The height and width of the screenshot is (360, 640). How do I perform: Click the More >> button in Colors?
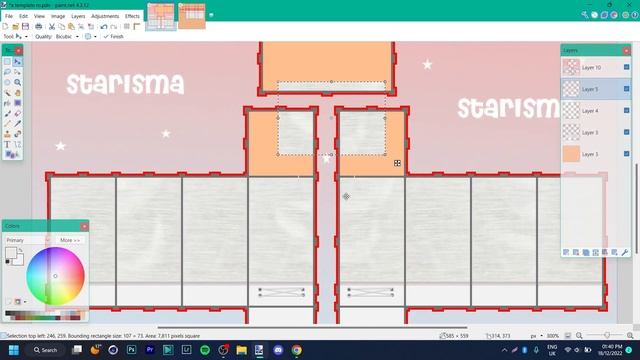coord(70,240)
